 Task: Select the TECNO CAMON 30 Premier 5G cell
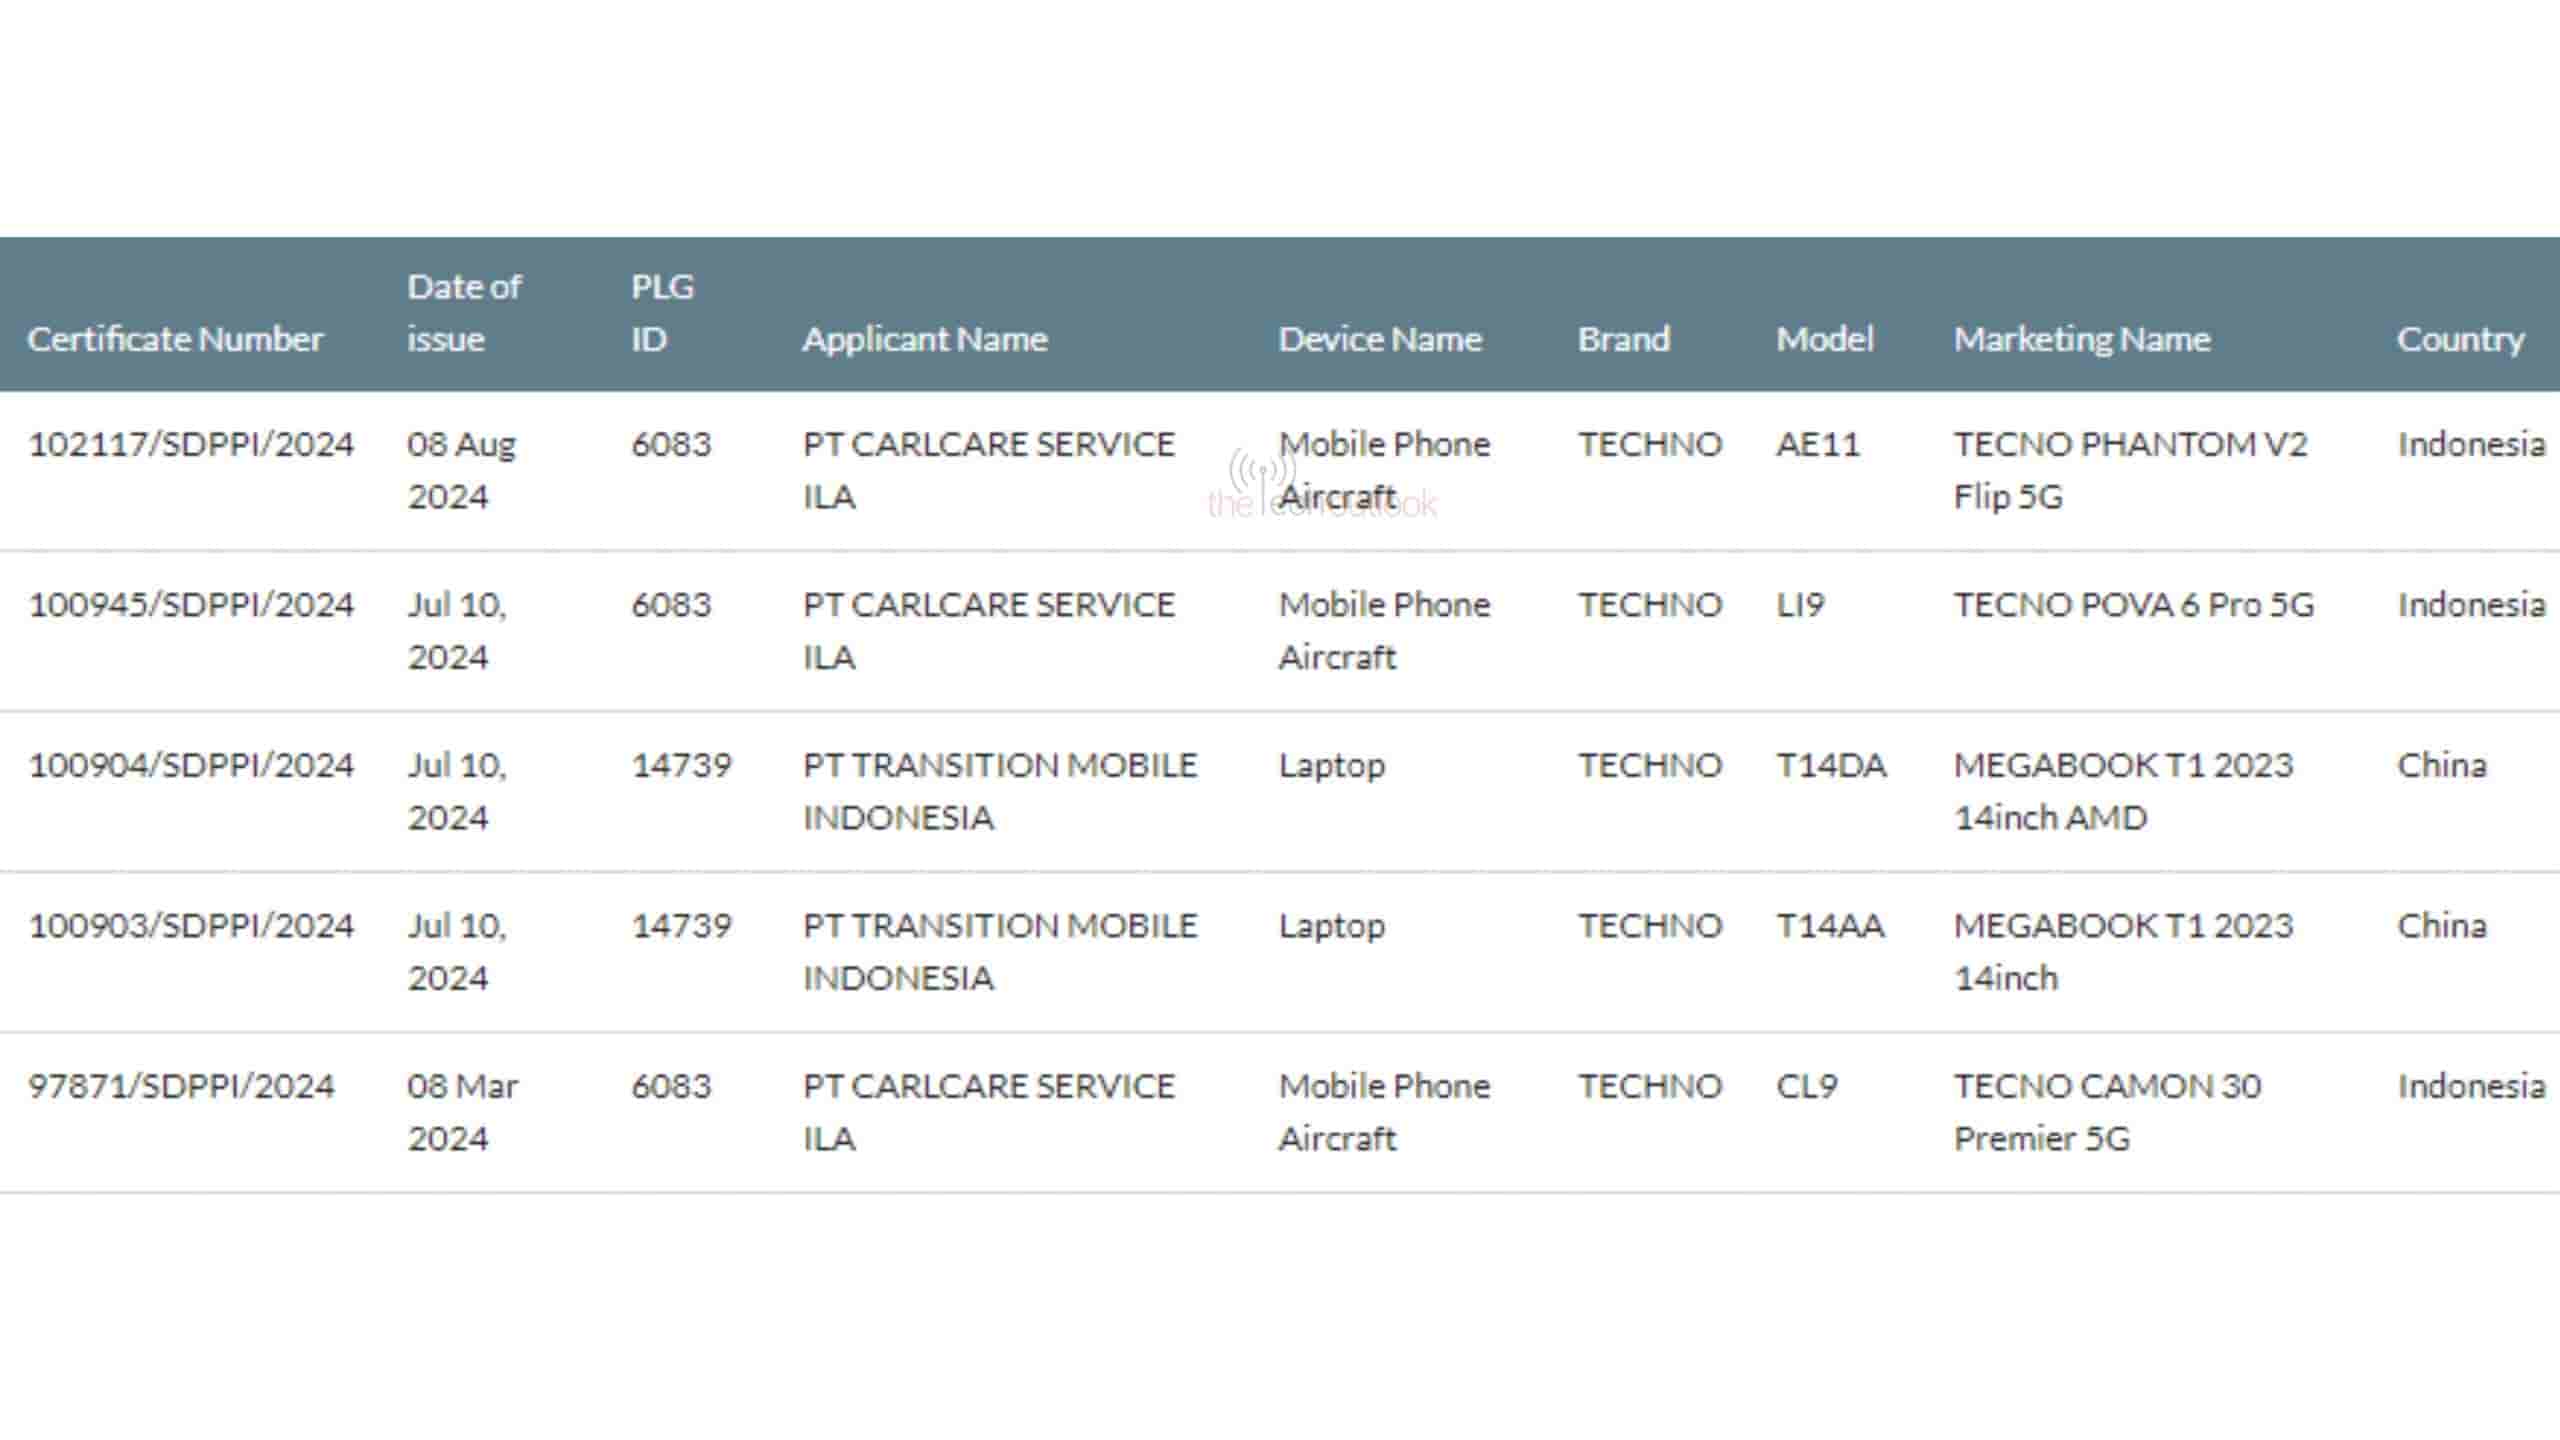click(x=2107, y=1112)
